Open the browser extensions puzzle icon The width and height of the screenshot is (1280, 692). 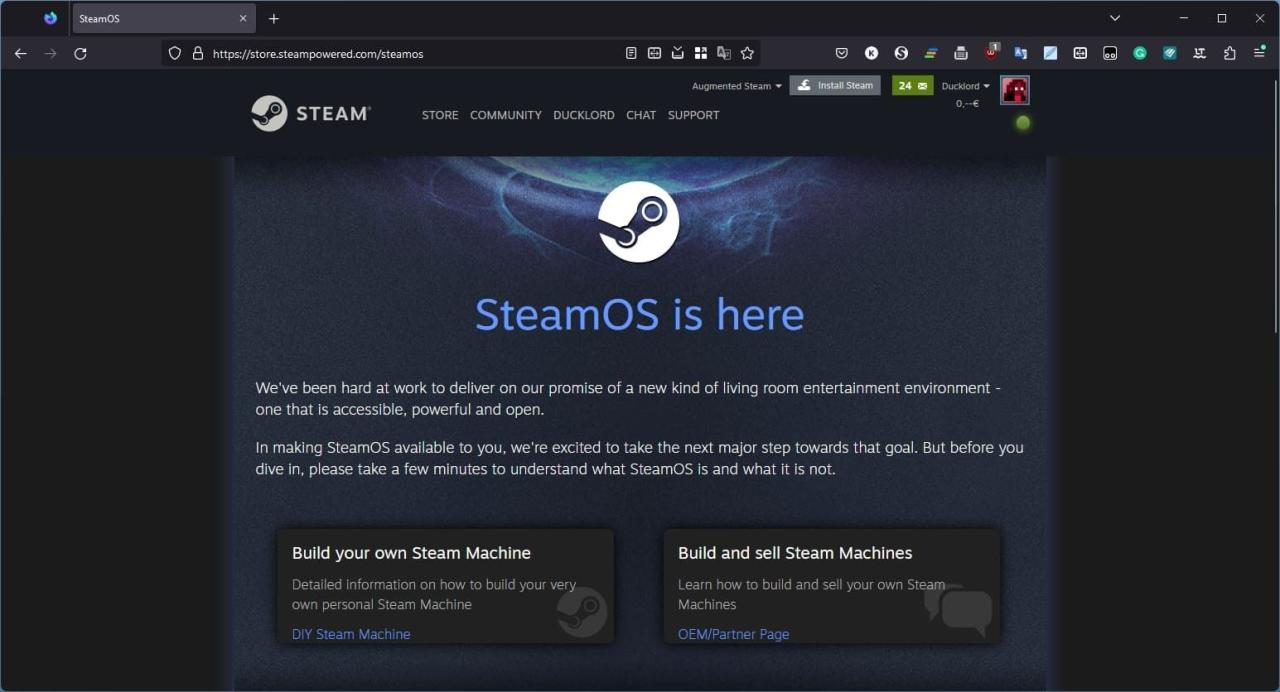coord(1230,53)
